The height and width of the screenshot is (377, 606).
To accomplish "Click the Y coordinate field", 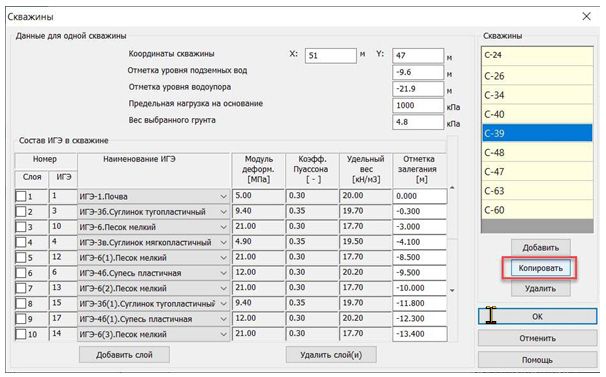I will click(x=418, y=56).
